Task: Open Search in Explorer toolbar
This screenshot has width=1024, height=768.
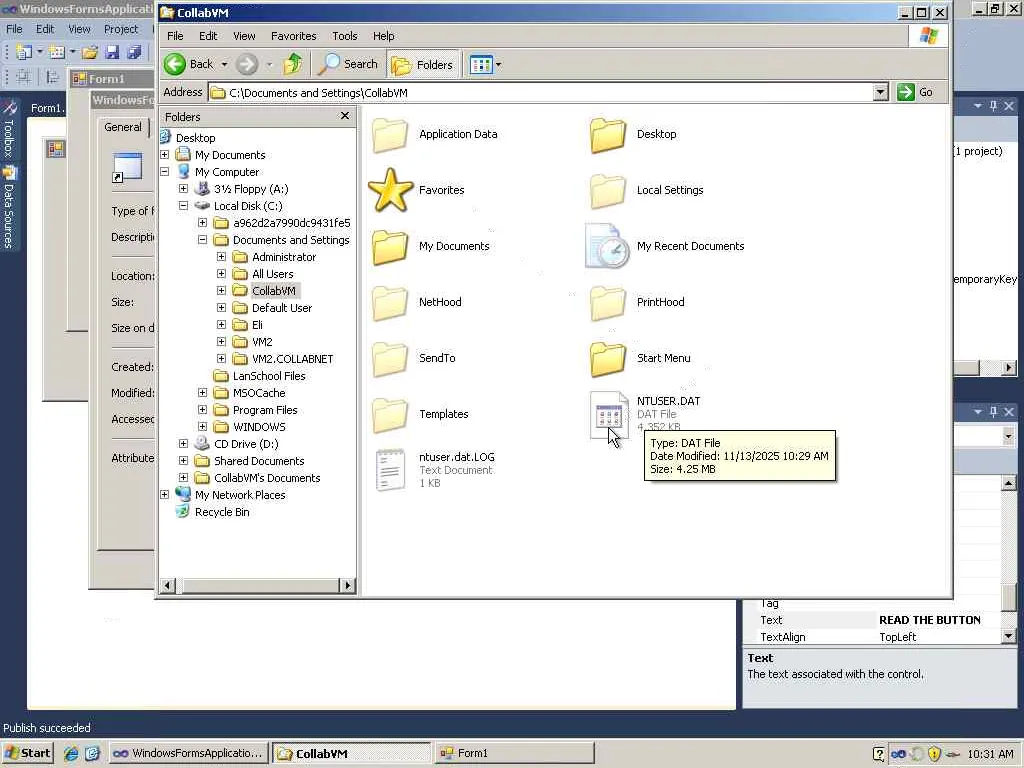Action: pos(348,64)
